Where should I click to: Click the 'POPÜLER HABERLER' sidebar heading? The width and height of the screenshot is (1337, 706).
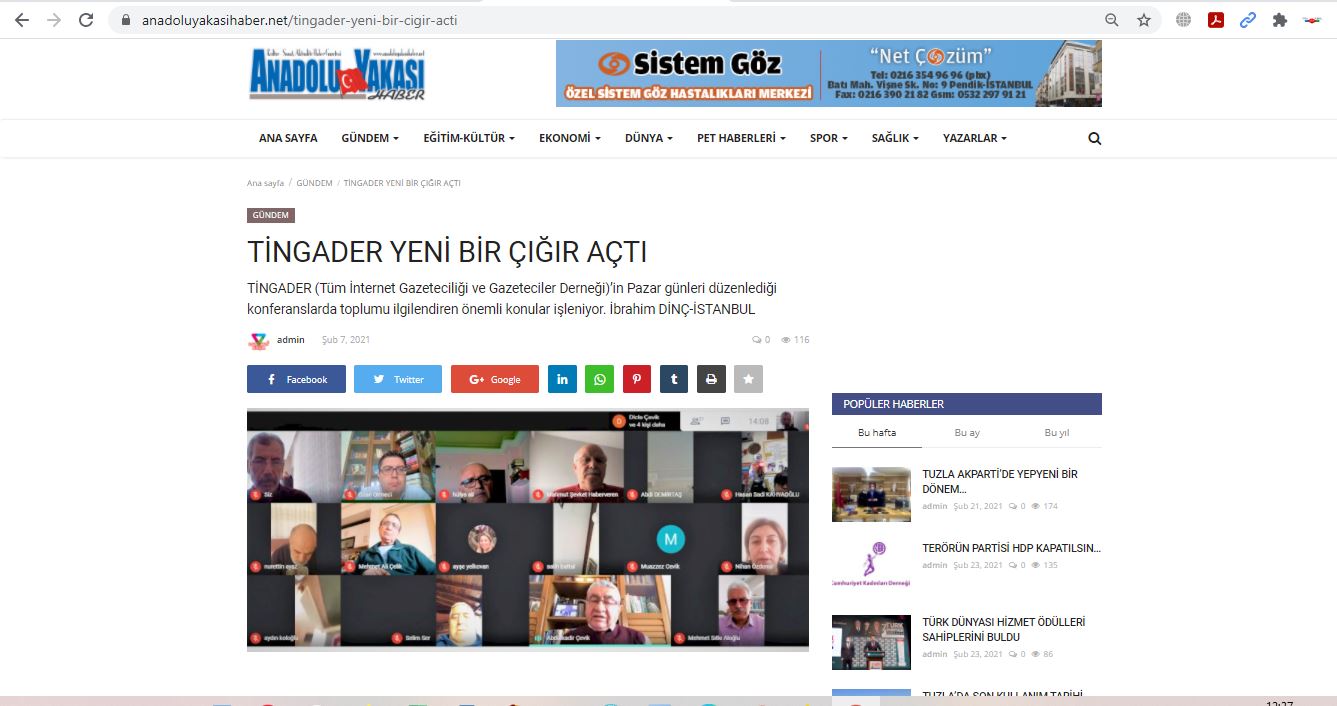[967, 404]
